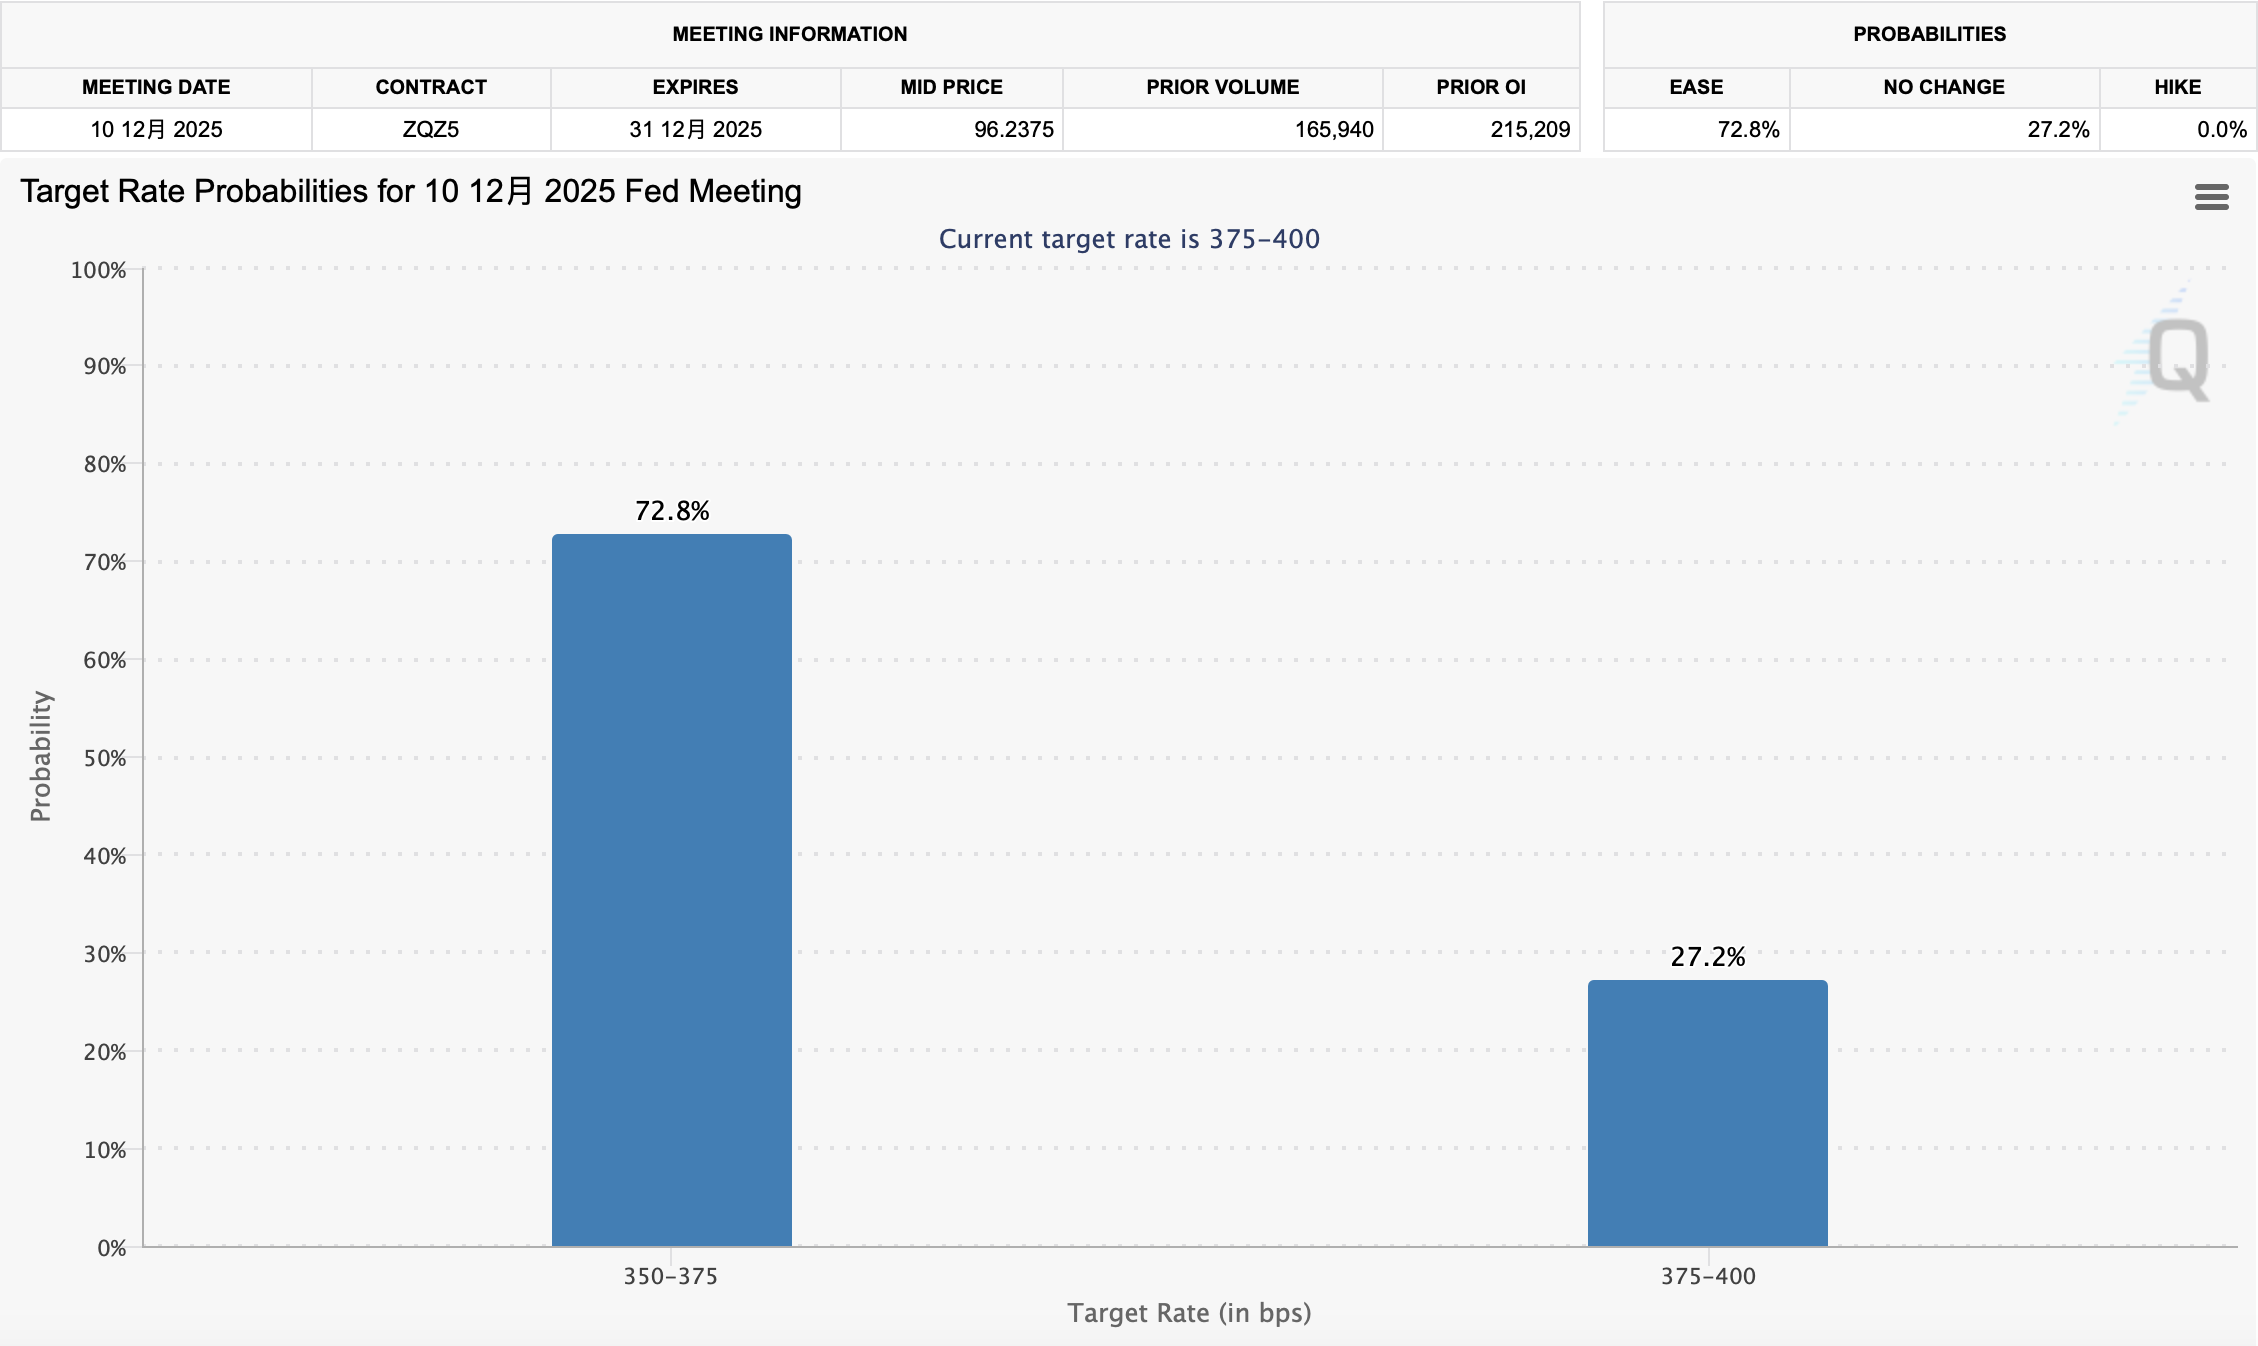Click the 96.2375 mid price cell
Viewport: 2258px width, 1346px height.
(1013, 129)
